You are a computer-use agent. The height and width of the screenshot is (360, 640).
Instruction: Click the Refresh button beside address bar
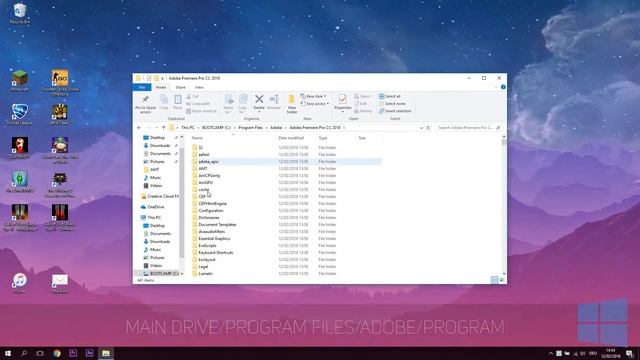428,128
